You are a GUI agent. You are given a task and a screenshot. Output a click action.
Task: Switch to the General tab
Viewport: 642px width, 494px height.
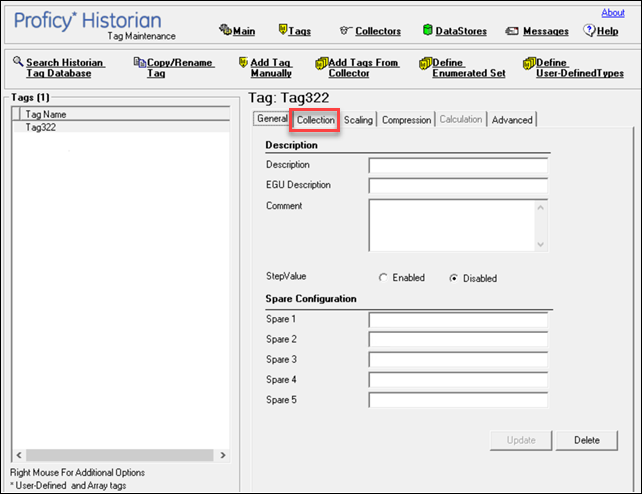click(x=272, y=118)
